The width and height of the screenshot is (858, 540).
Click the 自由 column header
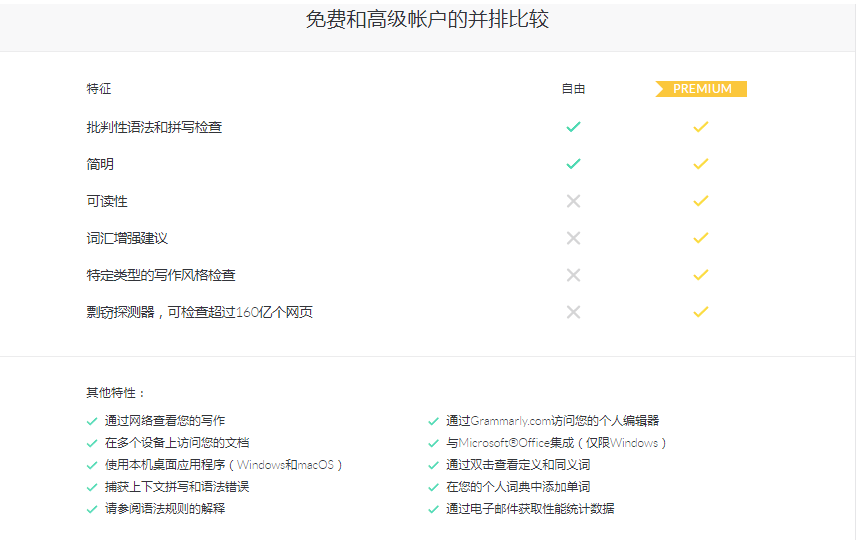[x=573, y=89]
